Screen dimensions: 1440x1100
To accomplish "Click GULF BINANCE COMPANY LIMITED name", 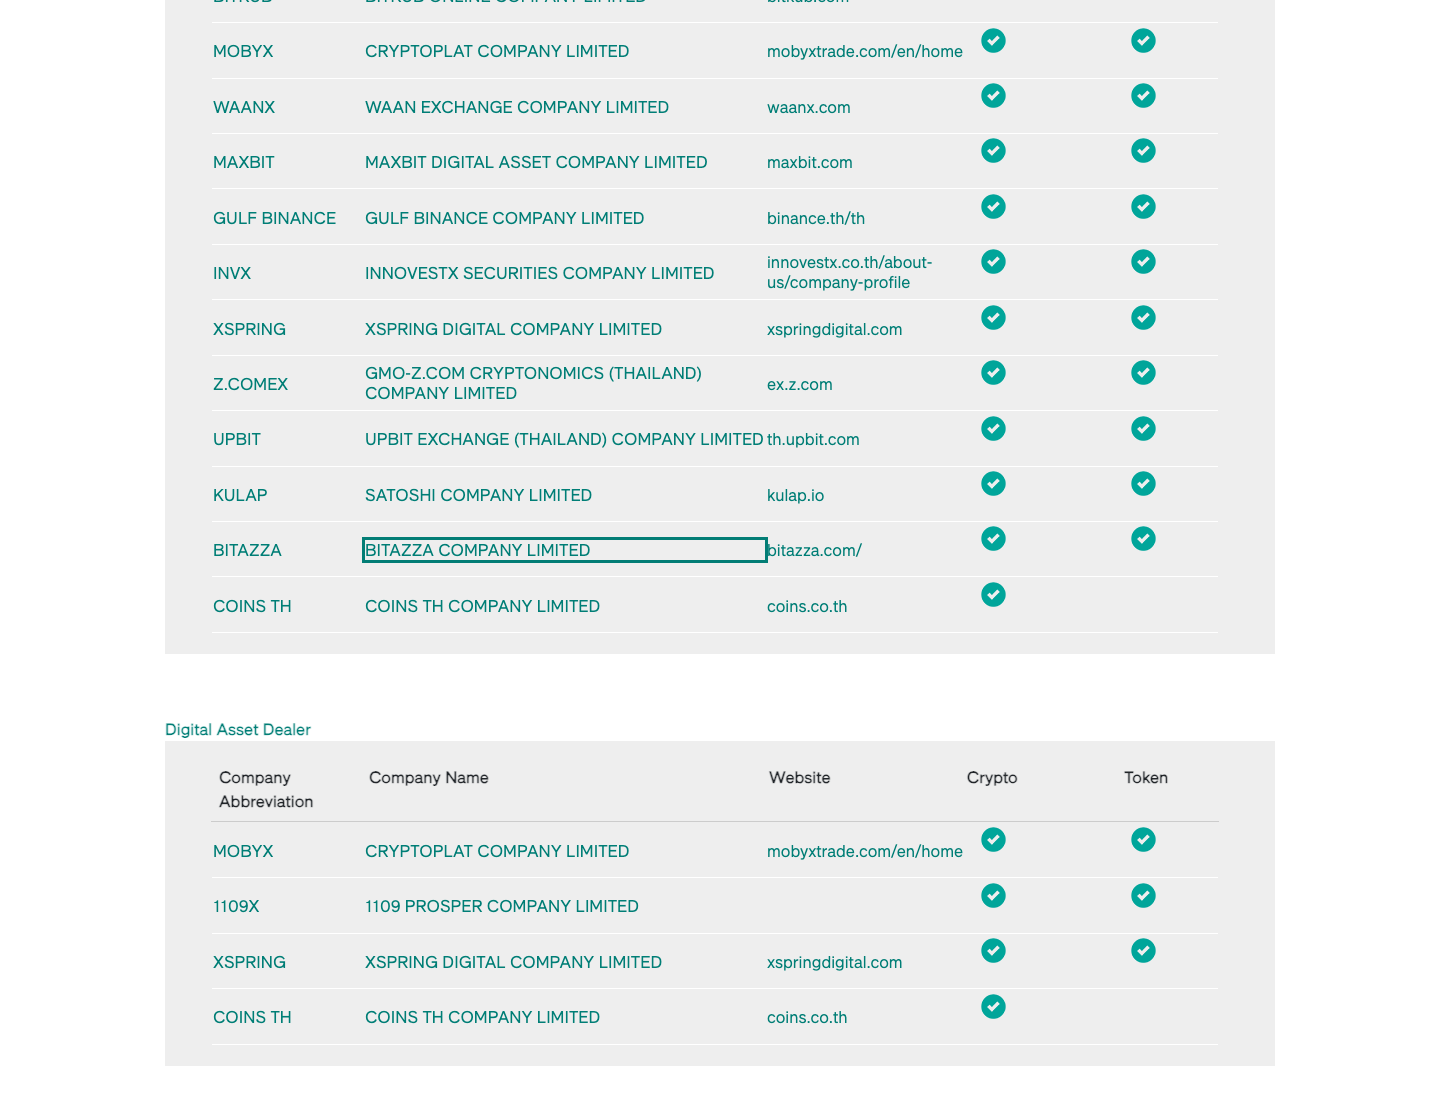I will [x=504, y=218].
